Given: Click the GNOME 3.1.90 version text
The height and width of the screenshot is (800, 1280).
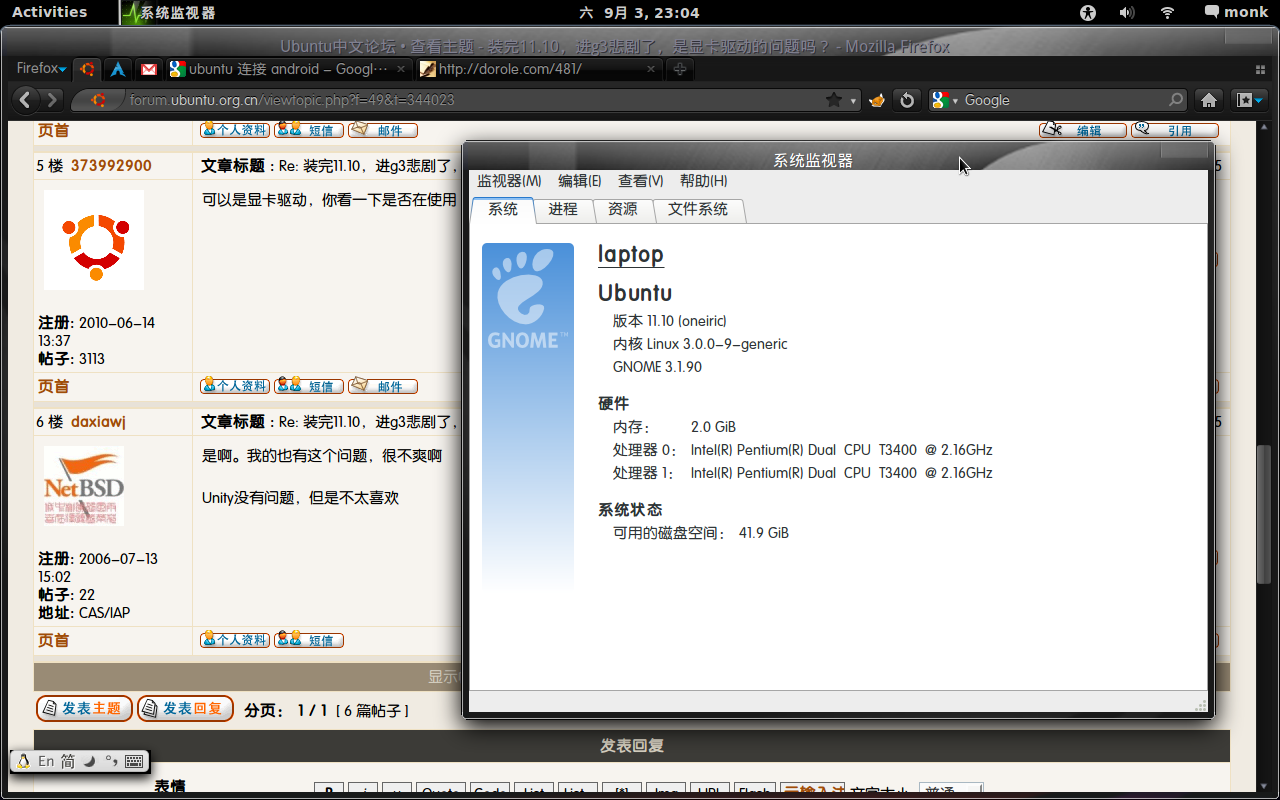Looking at the screenshot, I should 657,367.
